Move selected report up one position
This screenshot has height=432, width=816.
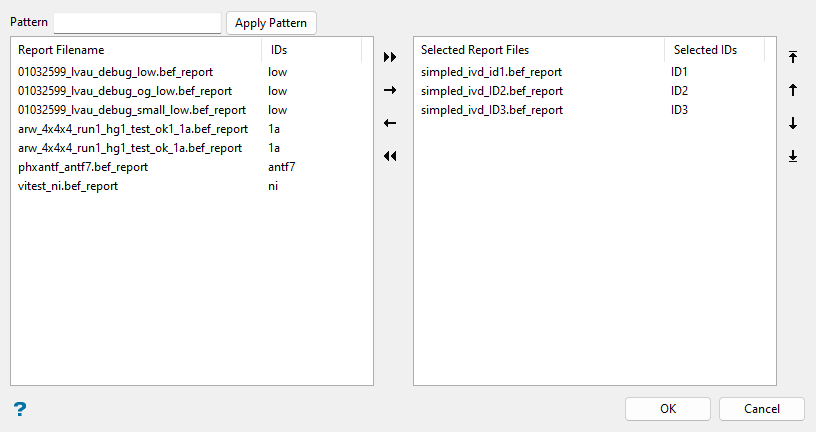pos(793,90)
